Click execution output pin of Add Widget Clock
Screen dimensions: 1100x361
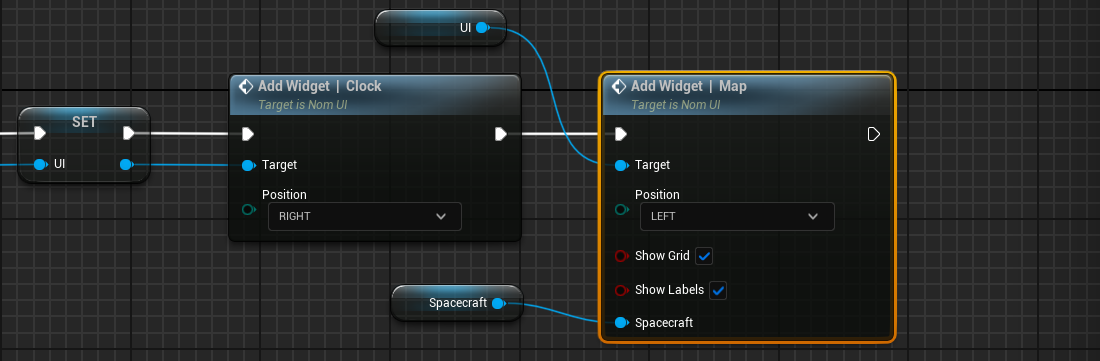click(501, 134)
